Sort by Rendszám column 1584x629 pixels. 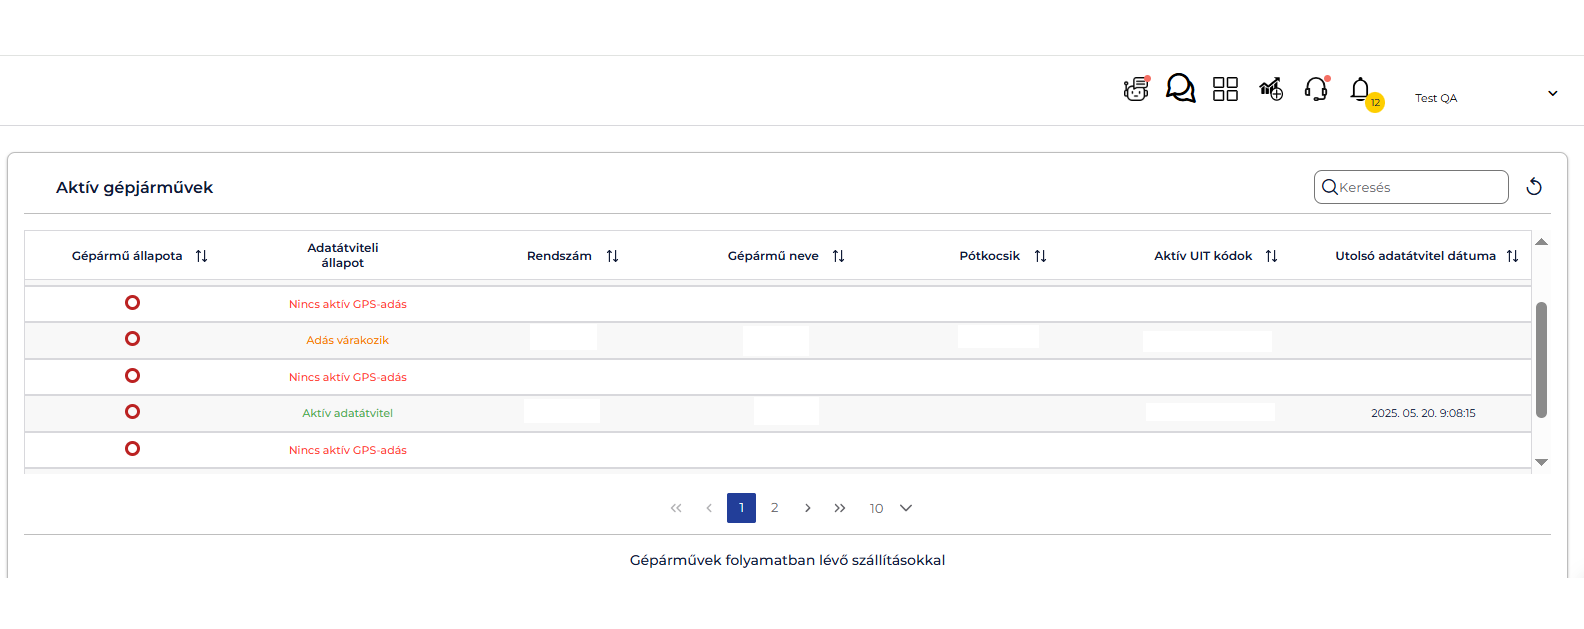pos(612,256)
